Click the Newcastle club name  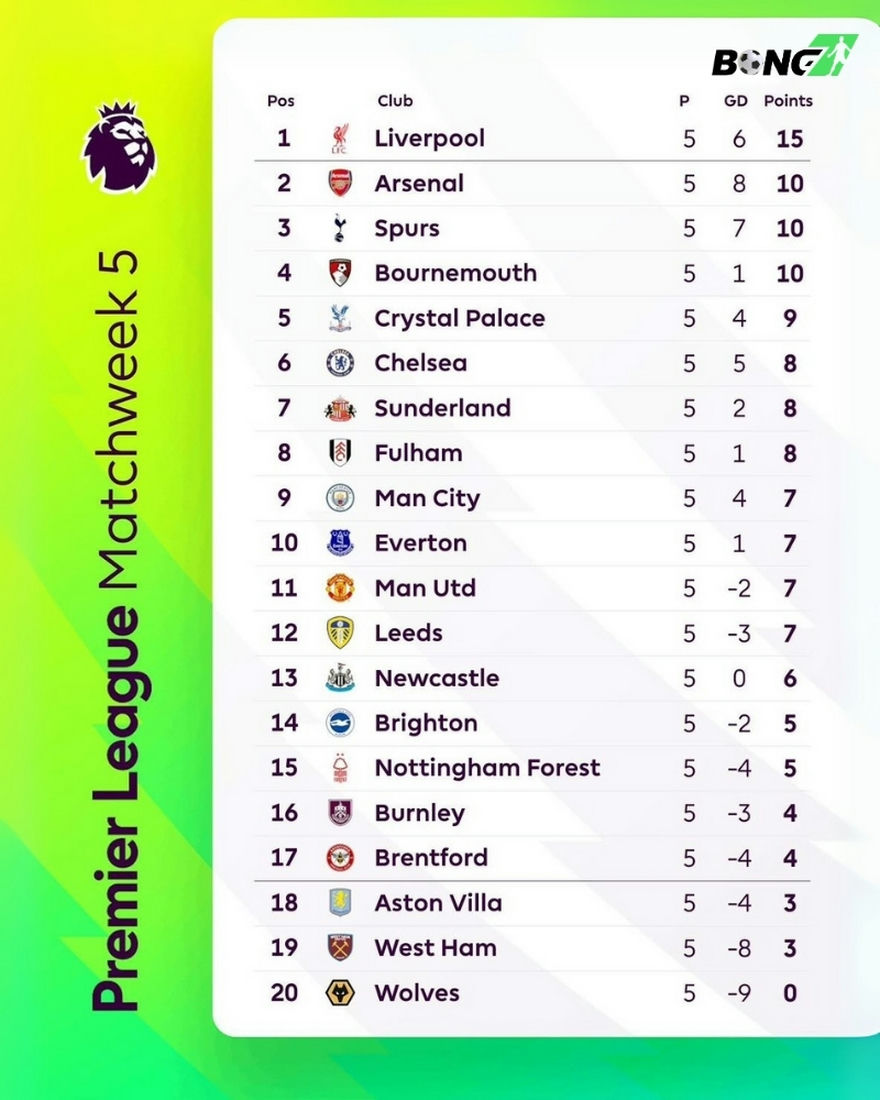436,678
